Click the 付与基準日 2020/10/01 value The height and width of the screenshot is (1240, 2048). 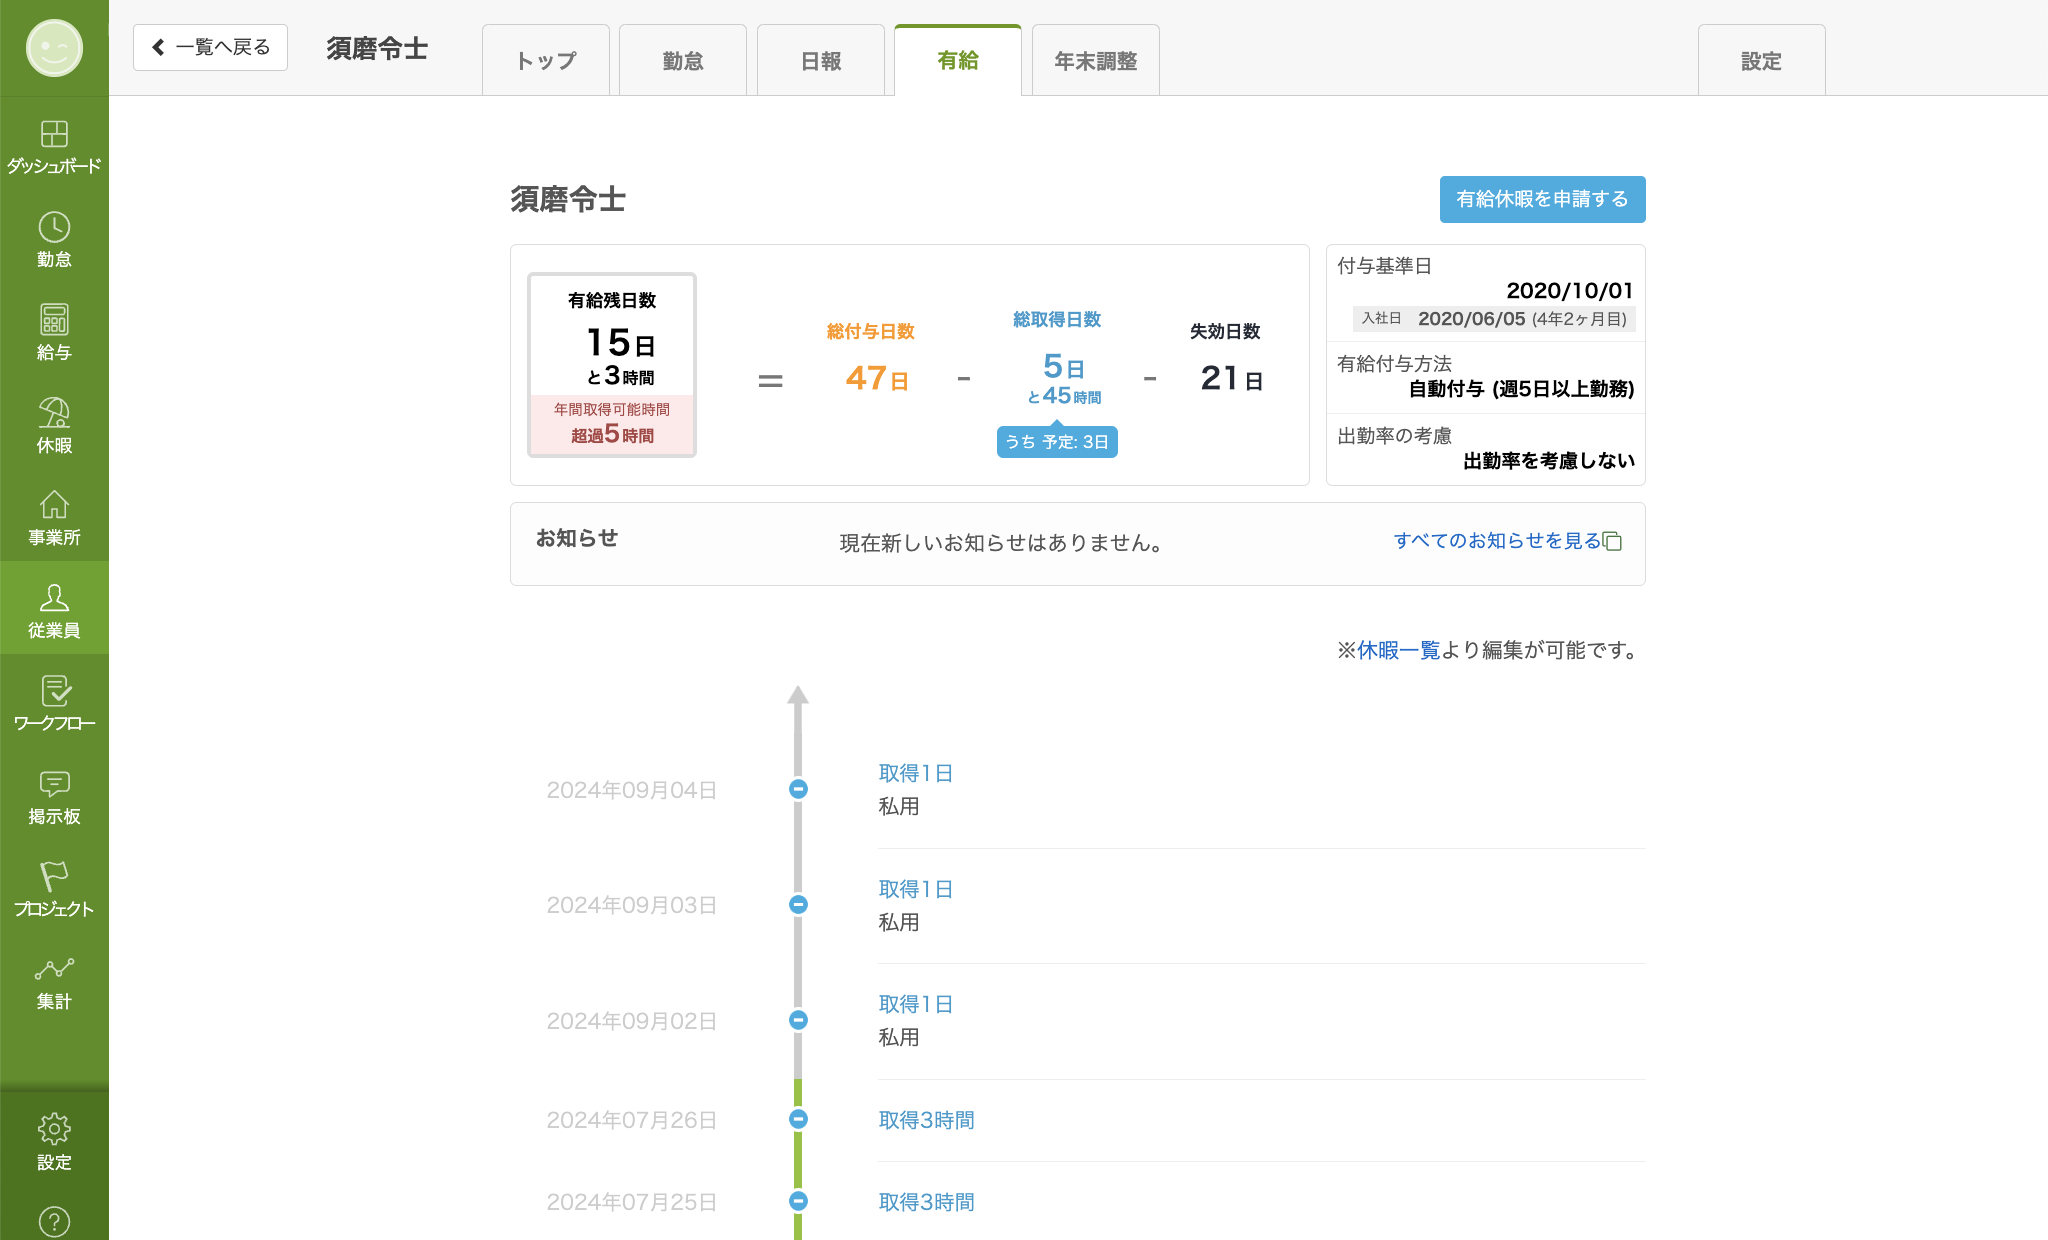[1569, 291]
